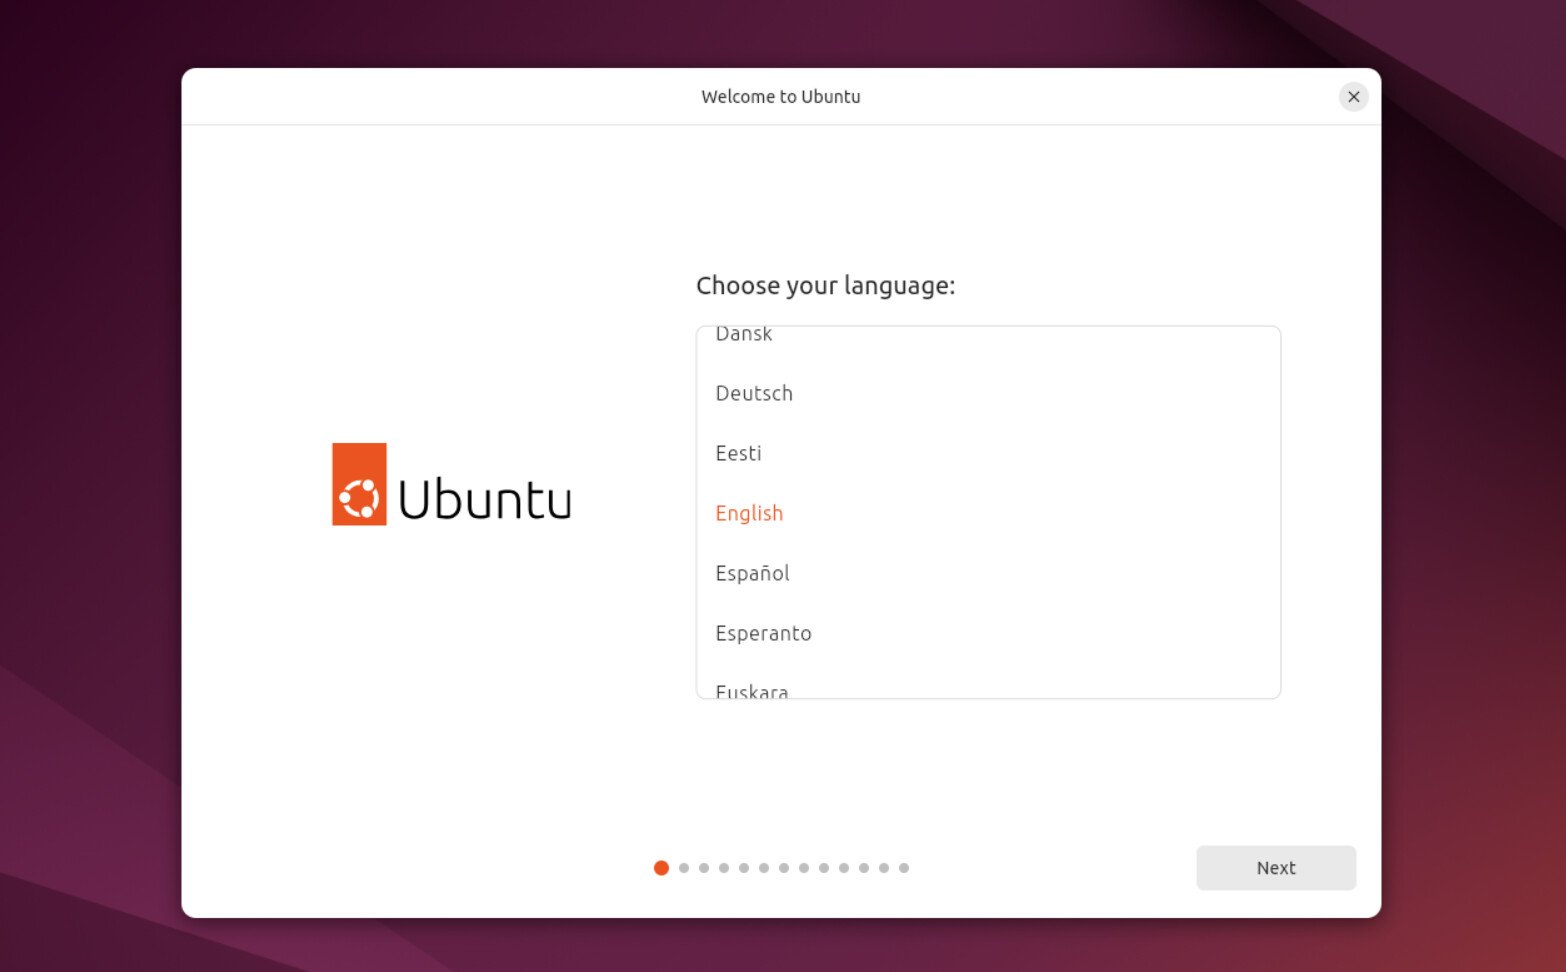
Task: Click the middle page indicator dot
Action: pyautogui.click(x=784, y=868)
